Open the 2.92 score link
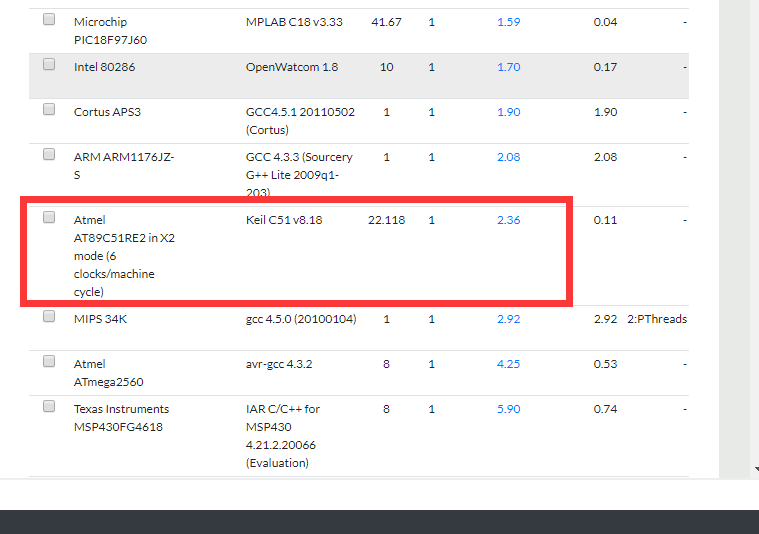Screen dimensions: 759x534 click(509, 319)
